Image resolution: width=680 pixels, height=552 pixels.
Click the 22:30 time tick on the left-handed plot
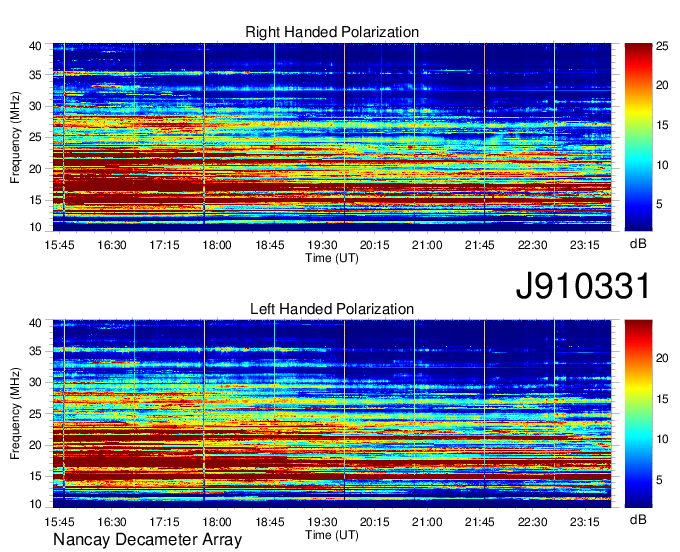tap(533, 522)
